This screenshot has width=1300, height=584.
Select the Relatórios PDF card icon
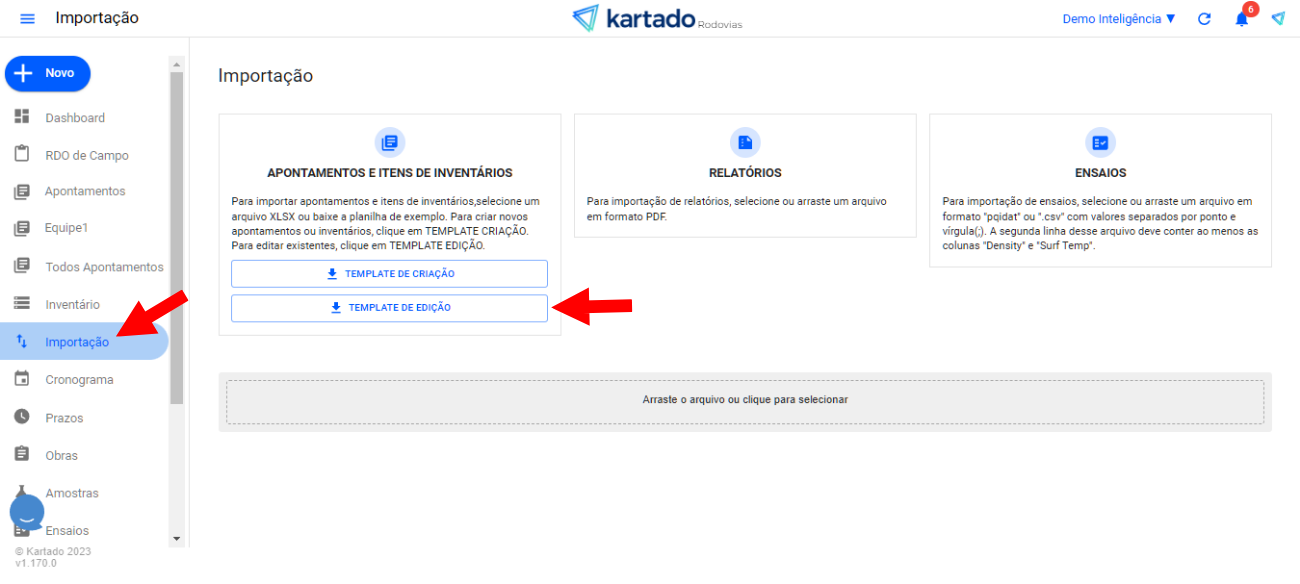coord(745,142)
